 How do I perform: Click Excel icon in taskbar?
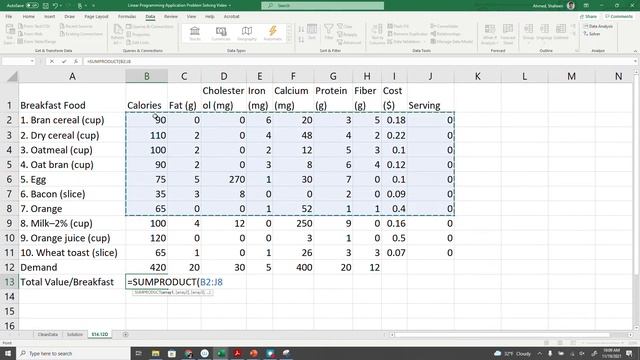[x=221, y=353]
